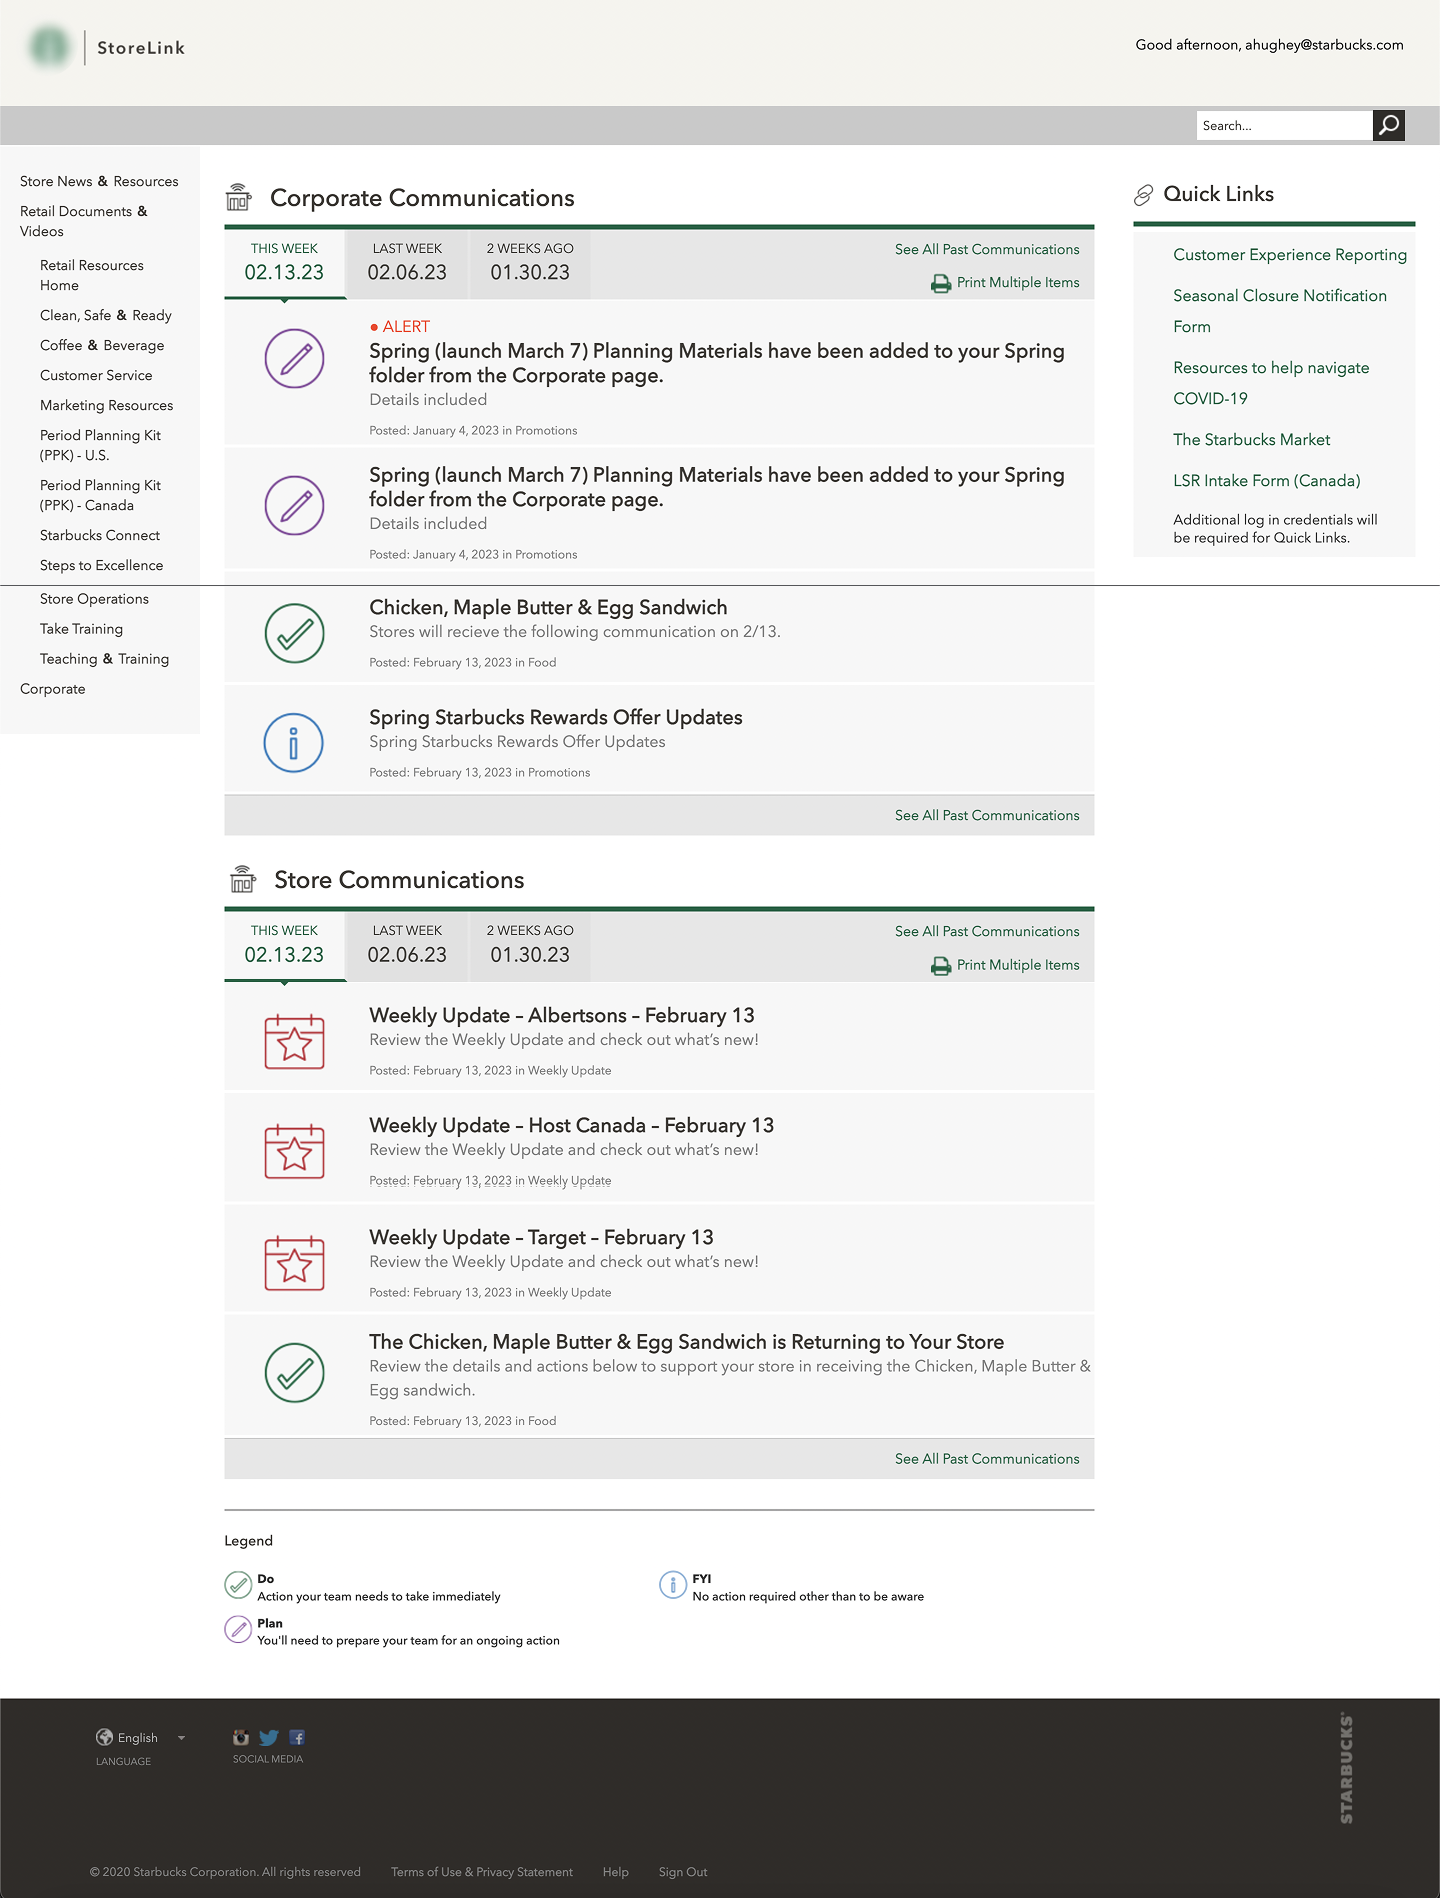Click printer icon in Corporate Communications
Image resolution: width=1440 pixels, height=1898 pixels.
(941, 284)
